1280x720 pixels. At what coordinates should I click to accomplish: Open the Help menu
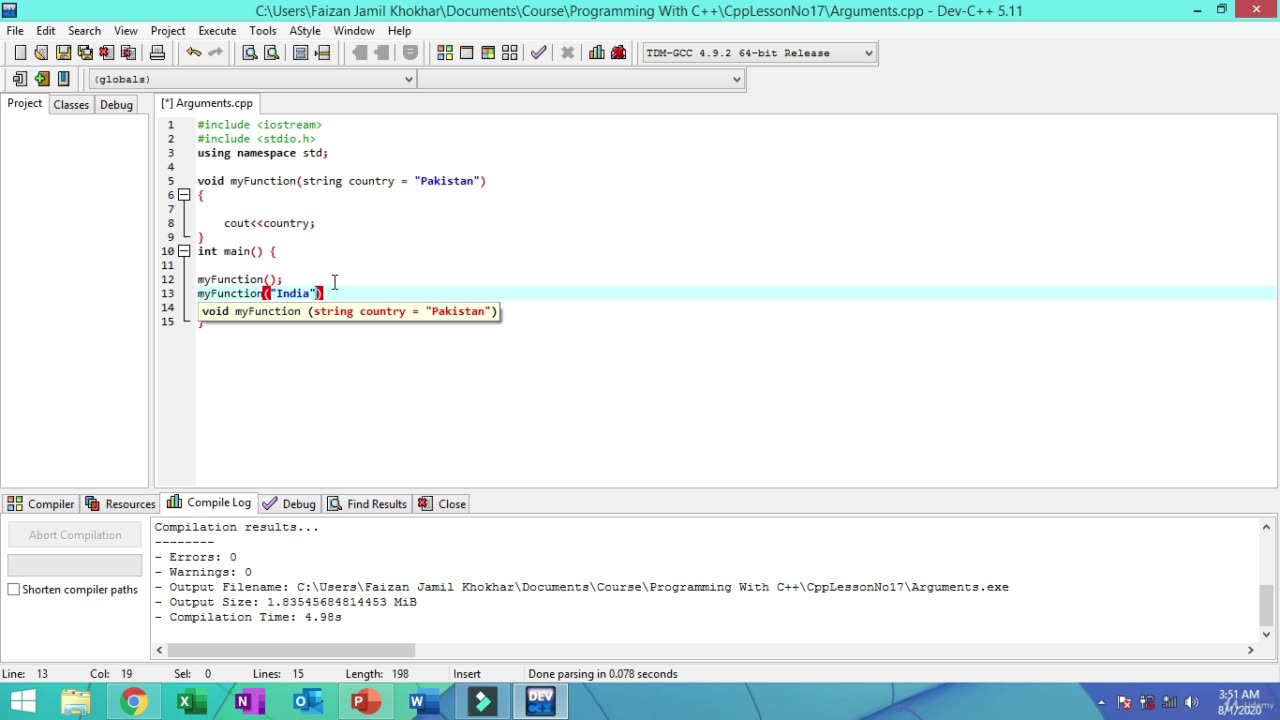pos(399,31)
